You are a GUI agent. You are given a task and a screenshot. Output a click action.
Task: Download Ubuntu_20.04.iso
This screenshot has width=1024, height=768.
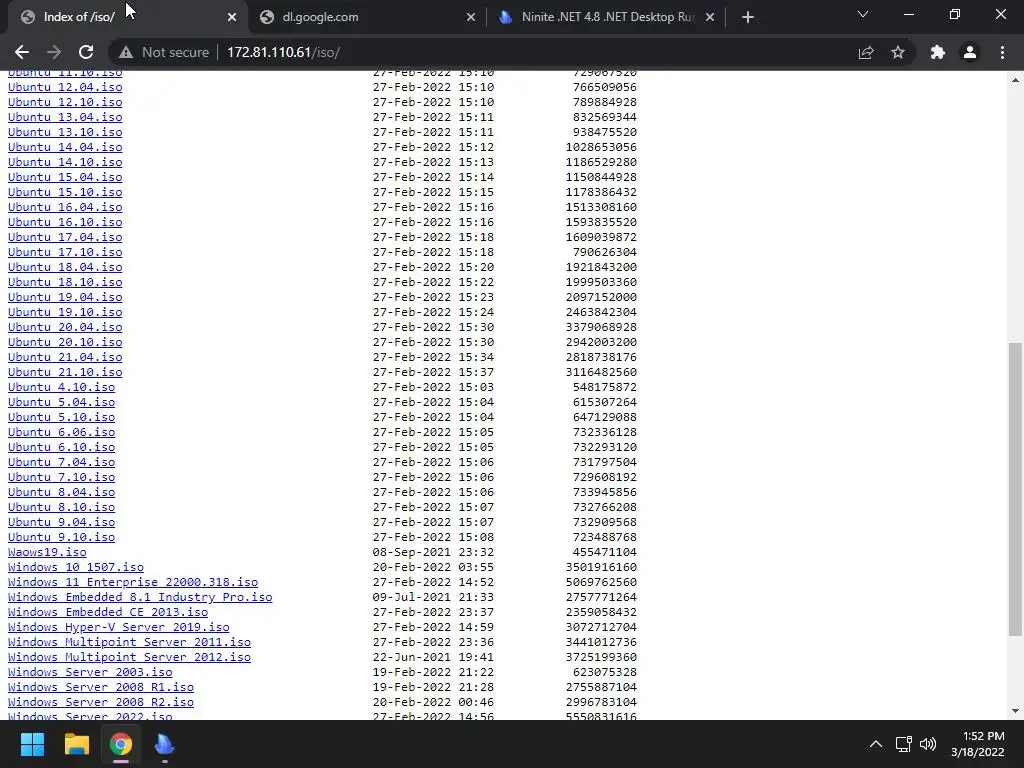(x=65, y=327)
